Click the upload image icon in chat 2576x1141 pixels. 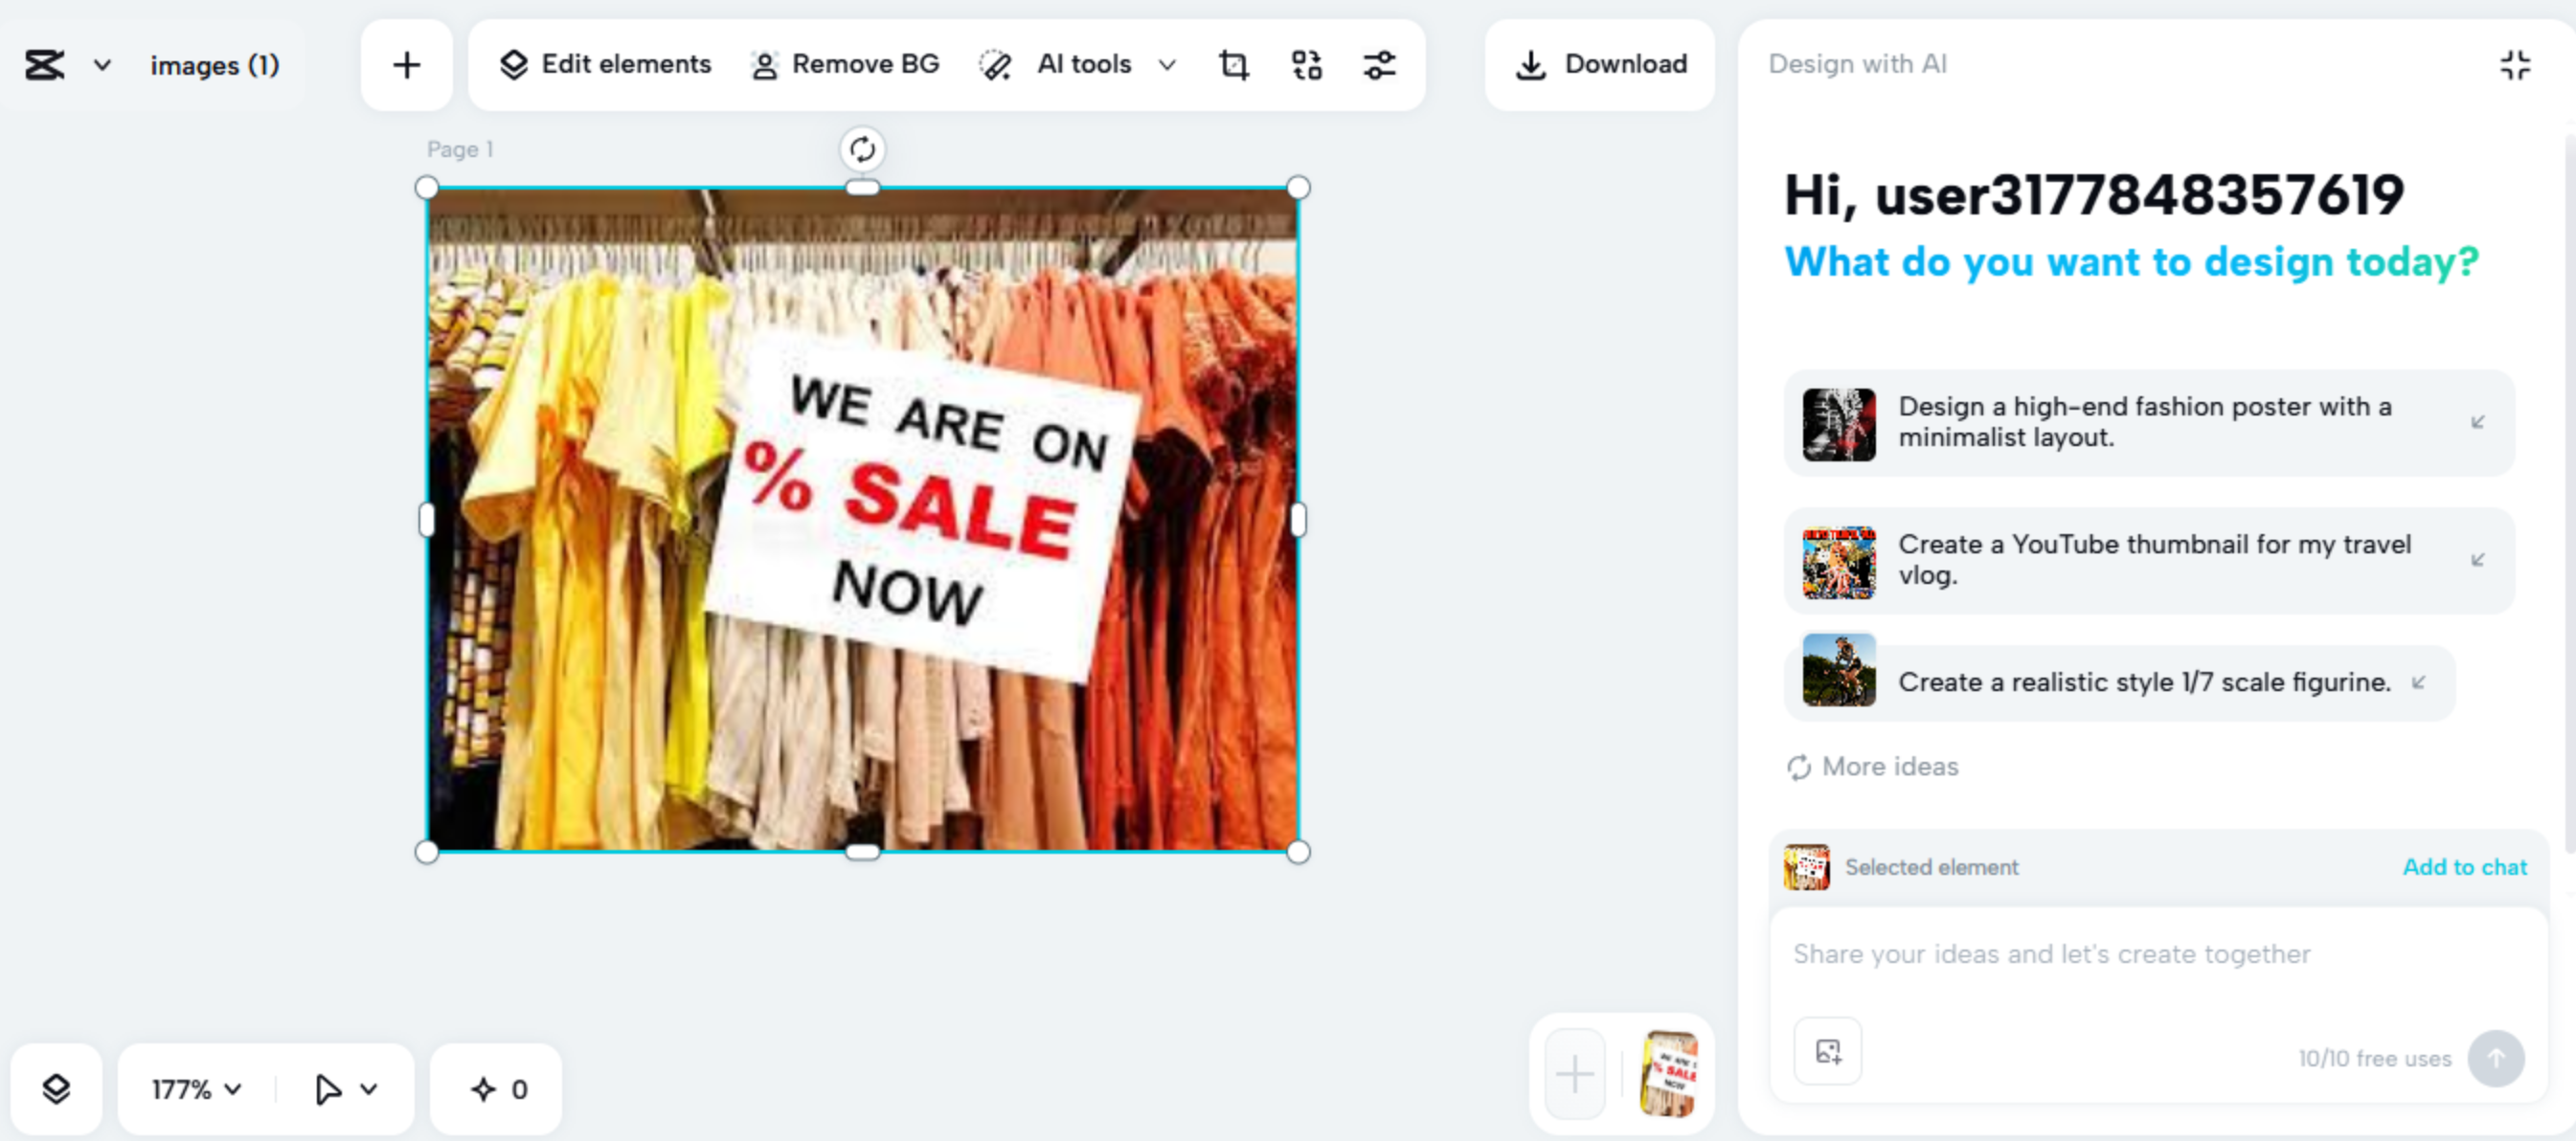(x=1827, y=1051)
